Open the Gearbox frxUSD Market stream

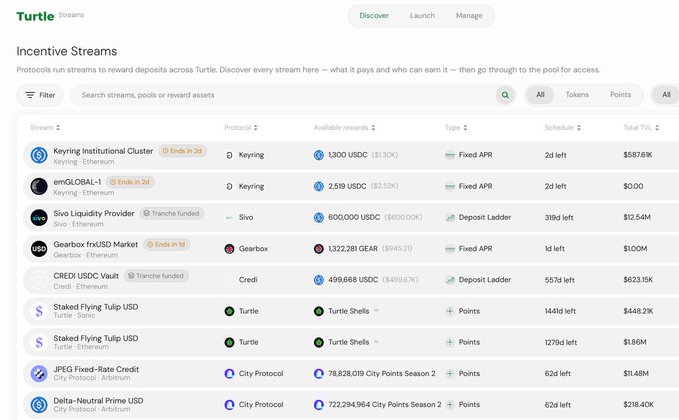point(95,244)
